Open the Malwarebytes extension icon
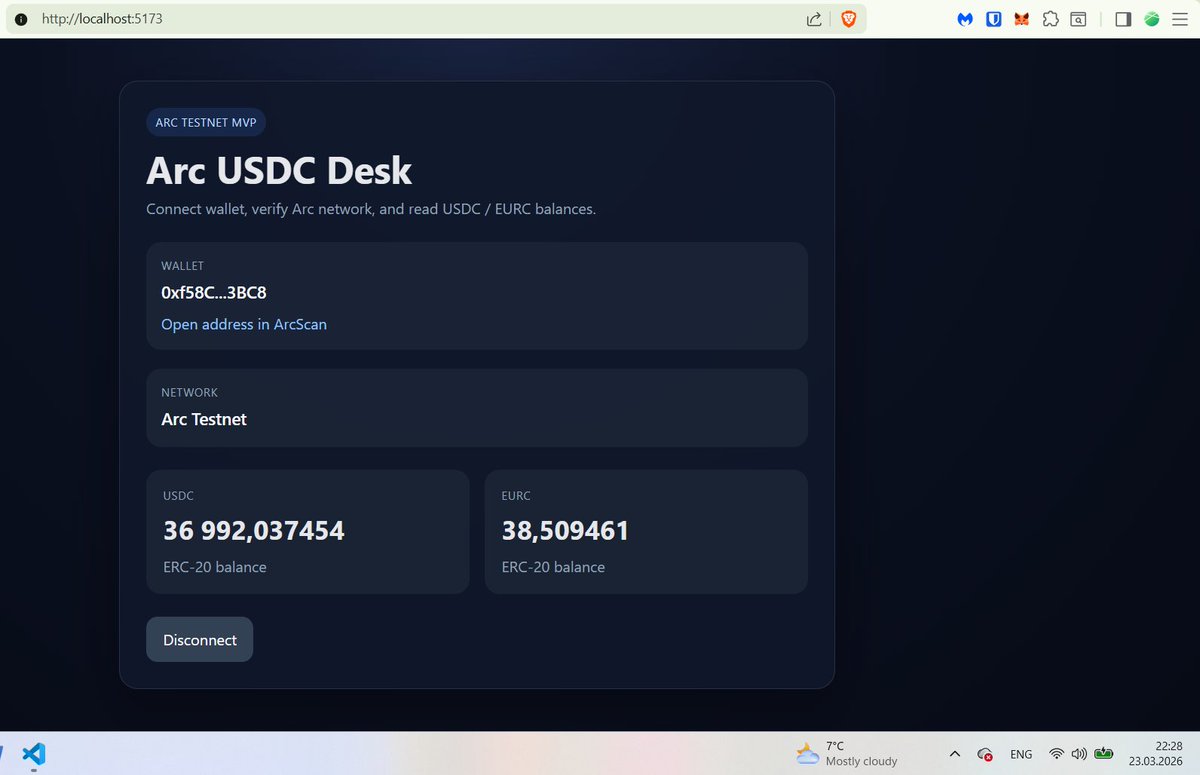This screenshot has height=775, width=1200. pos(965,19)
